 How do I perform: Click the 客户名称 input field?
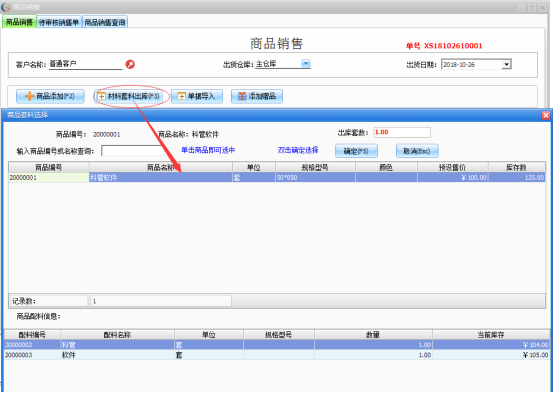86,64
